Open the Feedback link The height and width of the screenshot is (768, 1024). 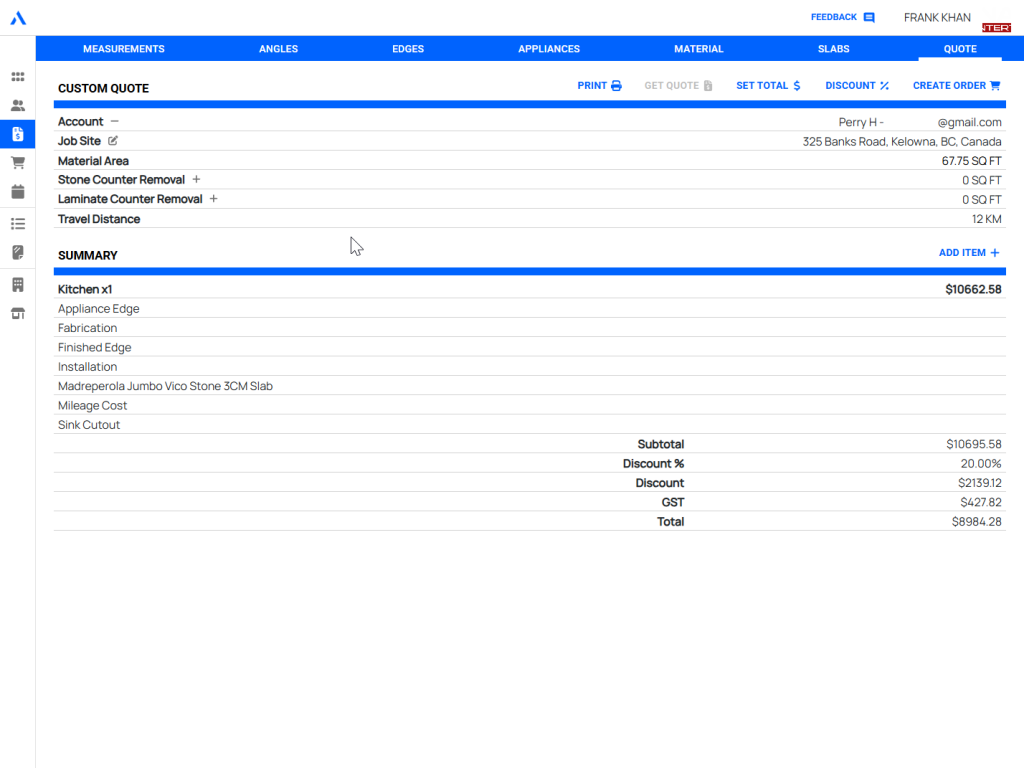842,17
